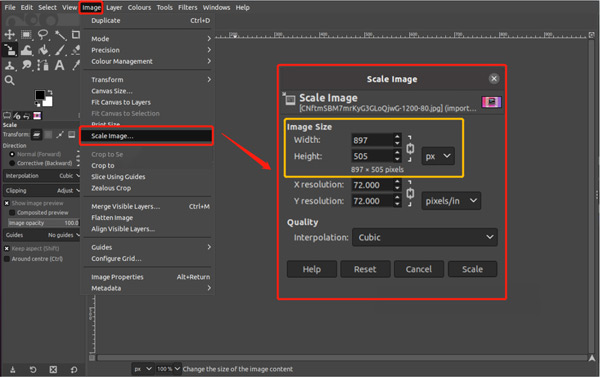Click the black foreground colour swatch
The height and width of the screenshot is (377, 600).
click(40, 95)
